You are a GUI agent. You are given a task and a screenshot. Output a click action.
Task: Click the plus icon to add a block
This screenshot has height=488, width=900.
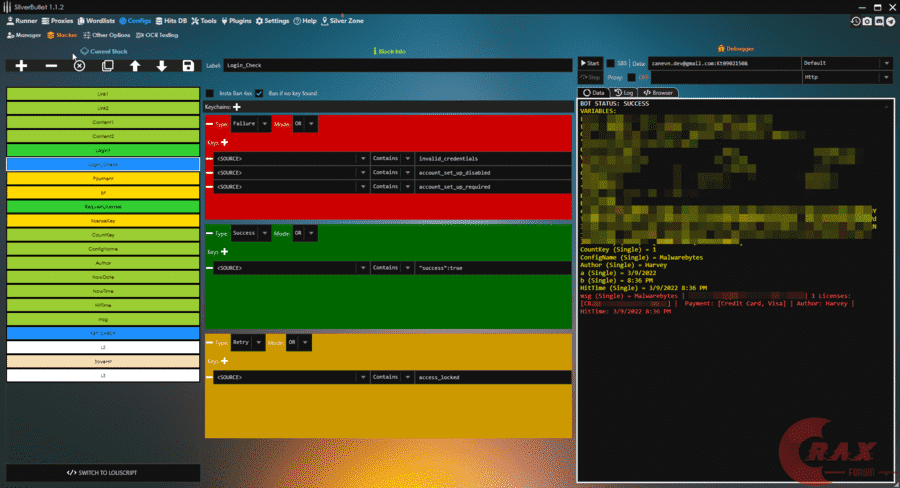pos(23,66)
